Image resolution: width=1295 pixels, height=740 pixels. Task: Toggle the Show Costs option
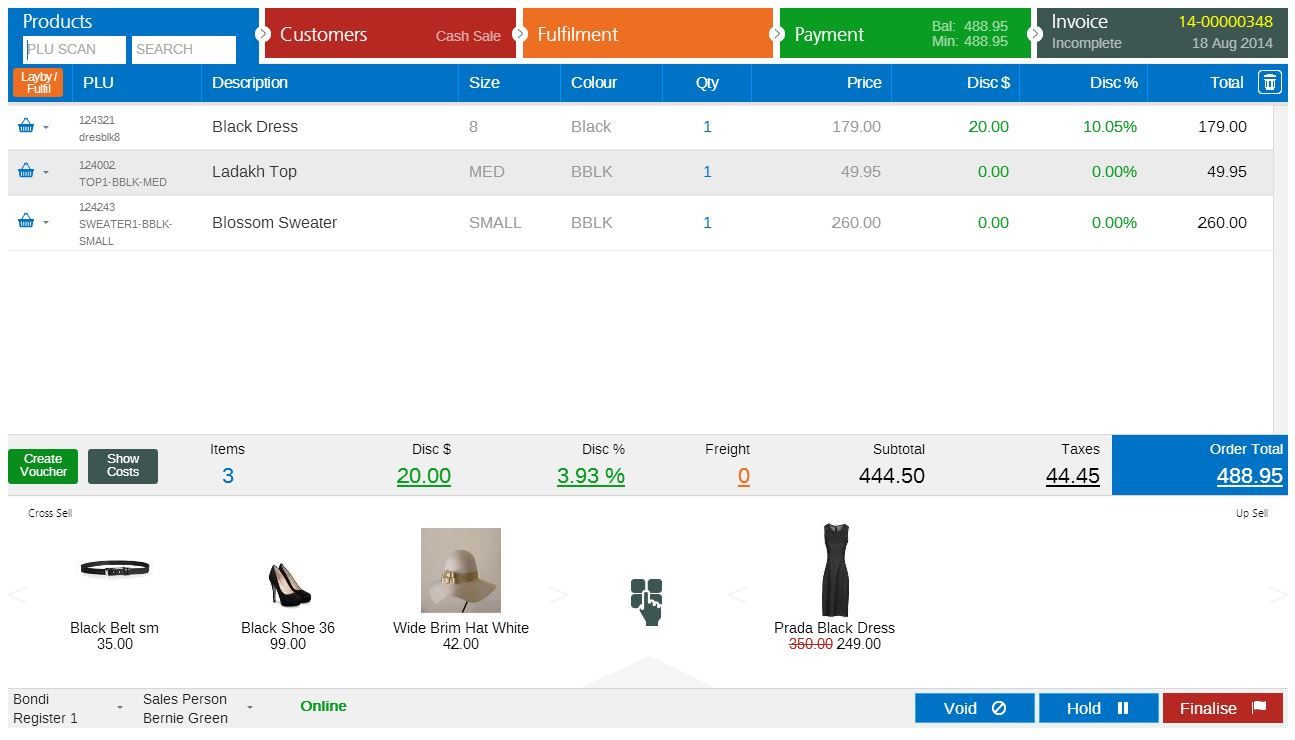click(122, 466)
